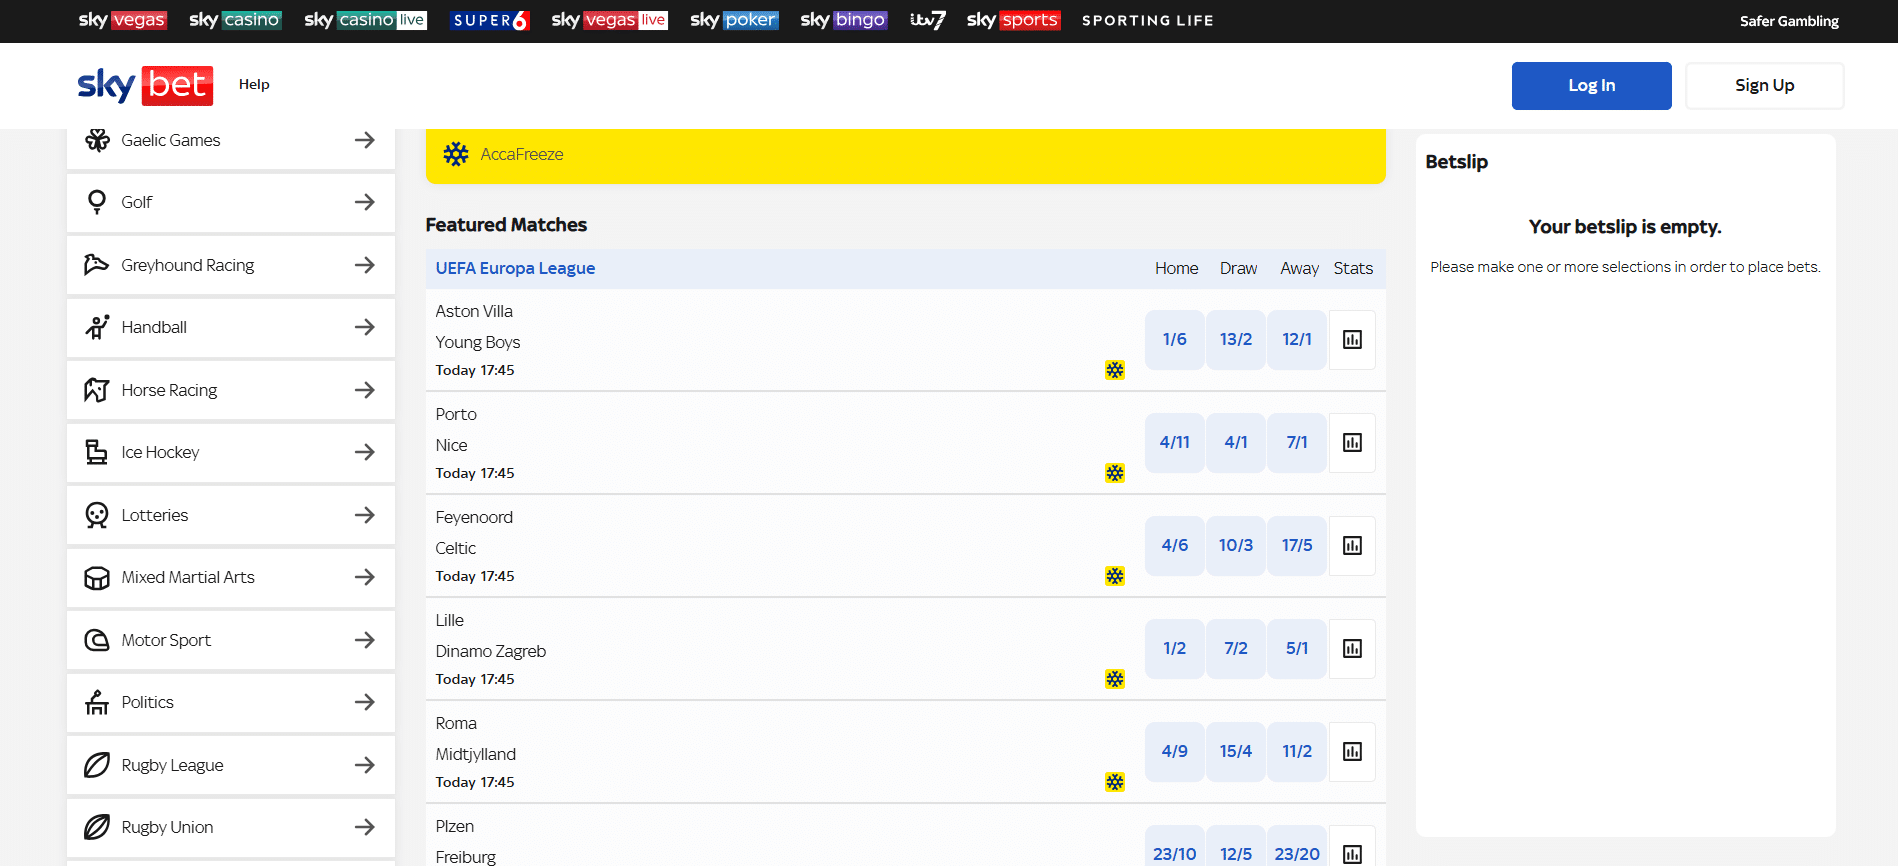Select Lille home odds 1/2

pyautogui.click(x=1174, y=649)
